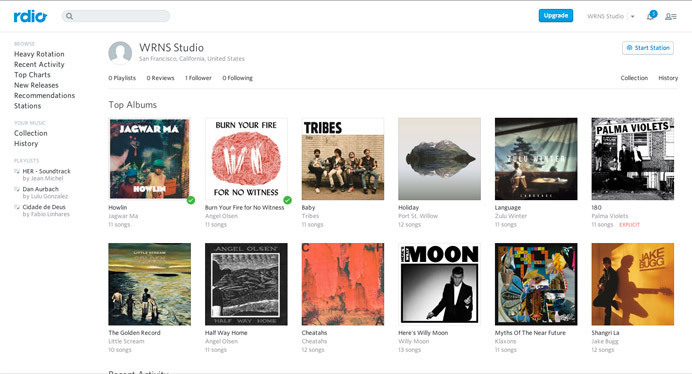Click the Zulu Winter artist link
The image size is (692, 374).
(511, 216)
